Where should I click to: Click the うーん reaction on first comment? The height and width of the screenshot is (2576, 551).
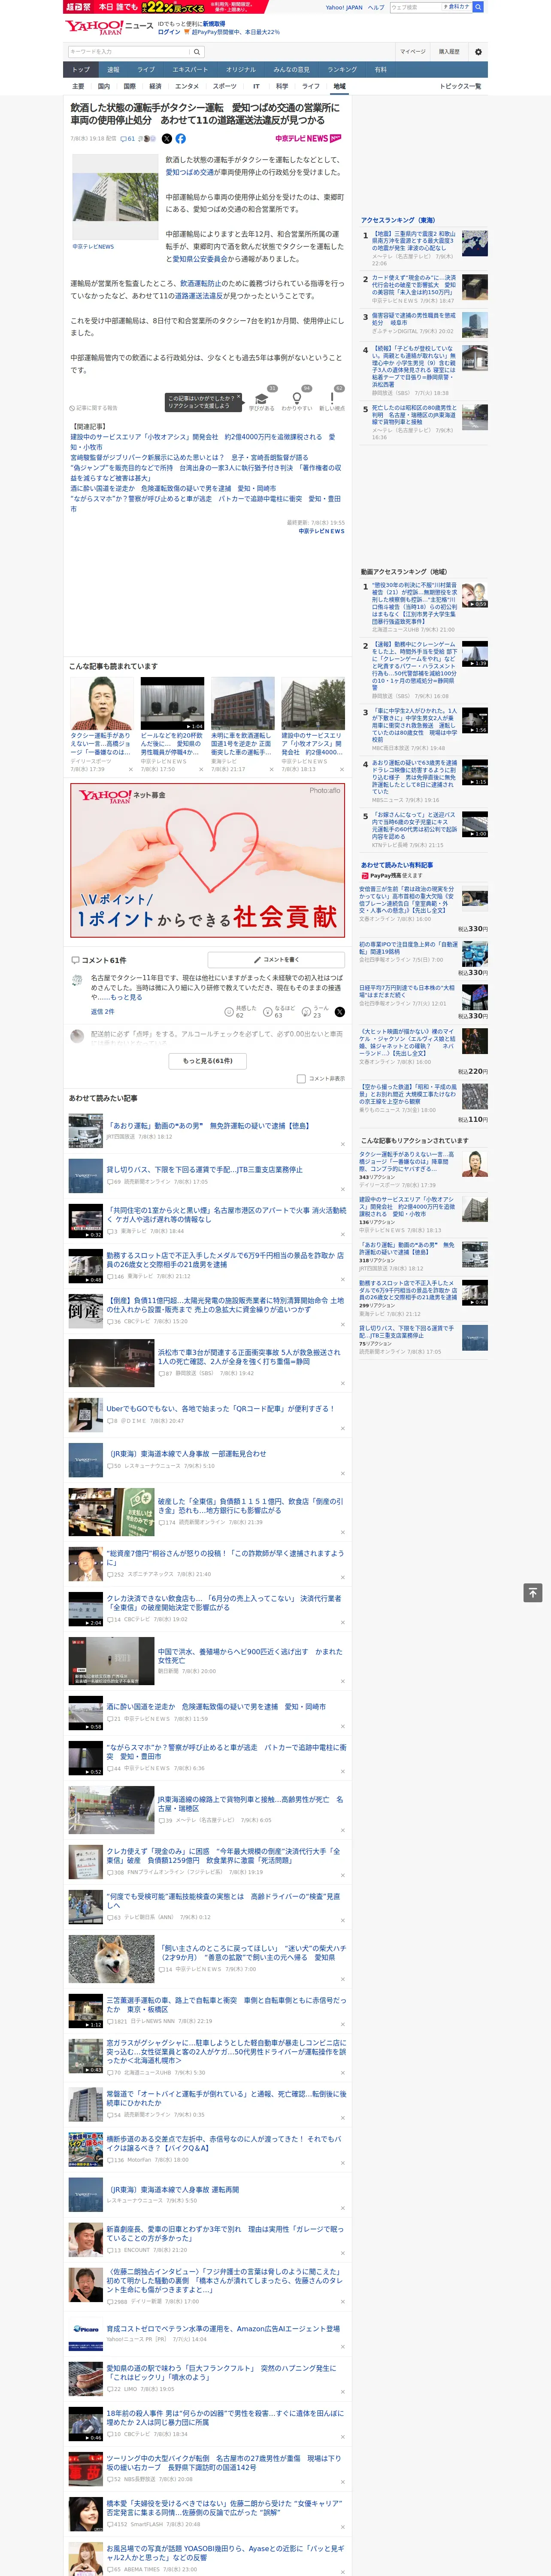[316, 1012]
